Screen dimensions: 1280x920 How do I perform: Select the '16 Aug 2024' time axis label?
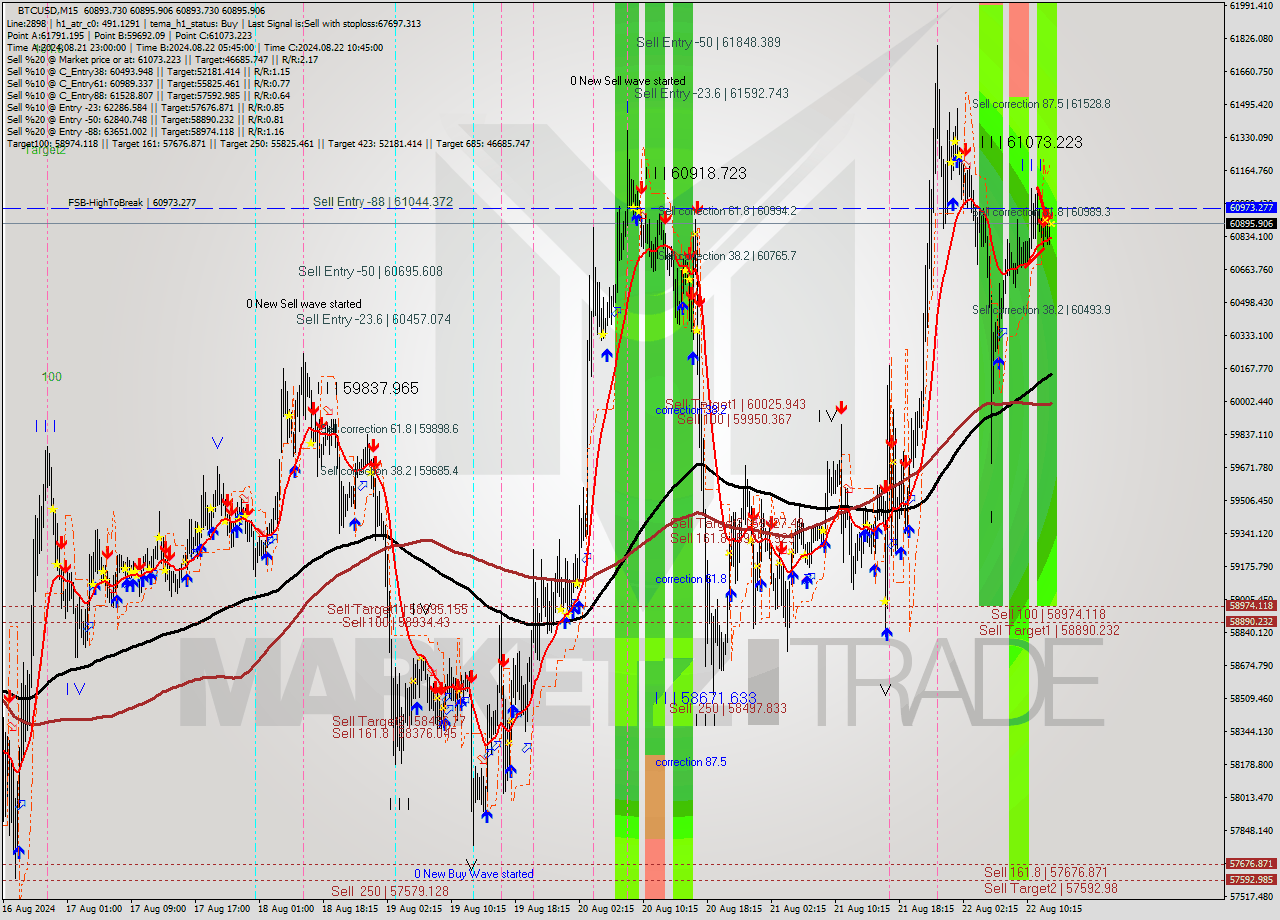click(28, 909)
